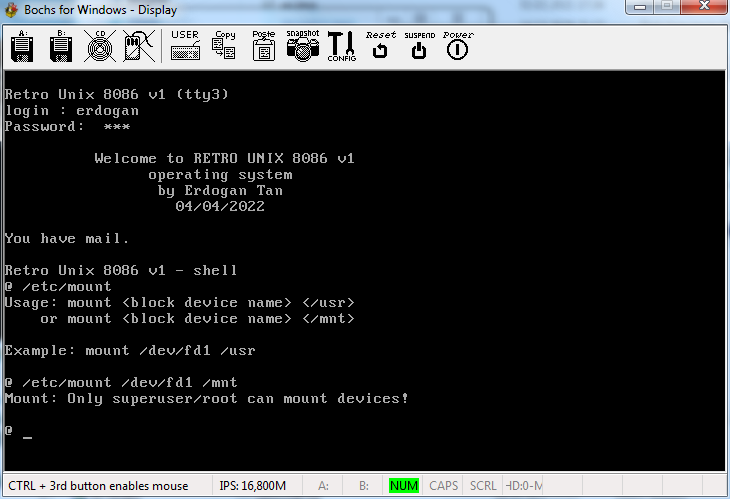Click the 'by Erdogan Tan' text

[x=220, y=190]
